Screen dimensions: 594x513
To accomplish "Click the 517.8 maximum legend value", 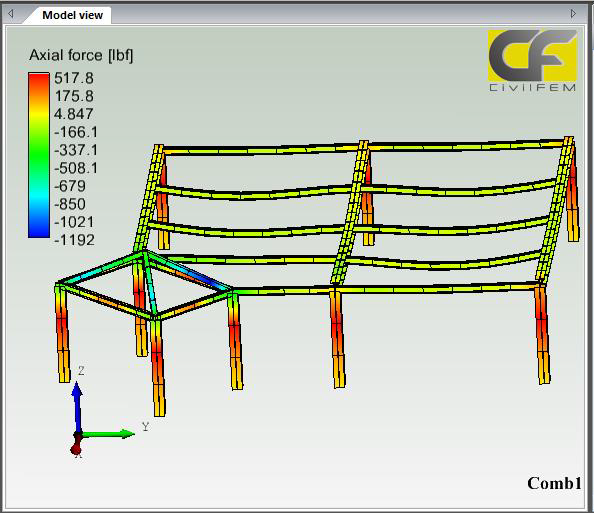I will 74,78.
